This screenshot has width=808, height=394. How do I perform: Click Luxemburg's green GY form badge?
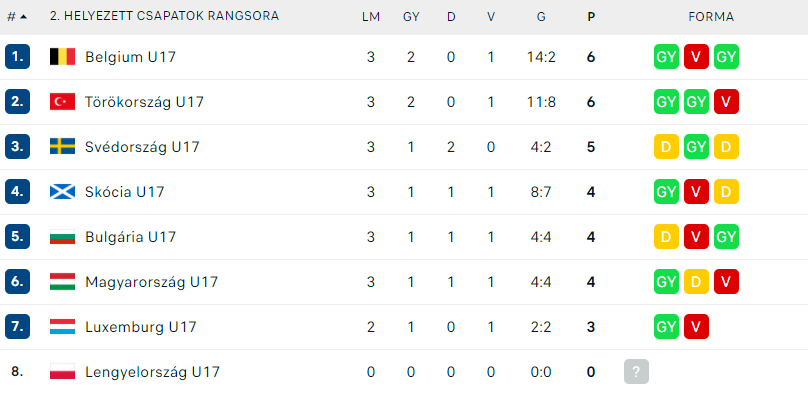(666, 327)
